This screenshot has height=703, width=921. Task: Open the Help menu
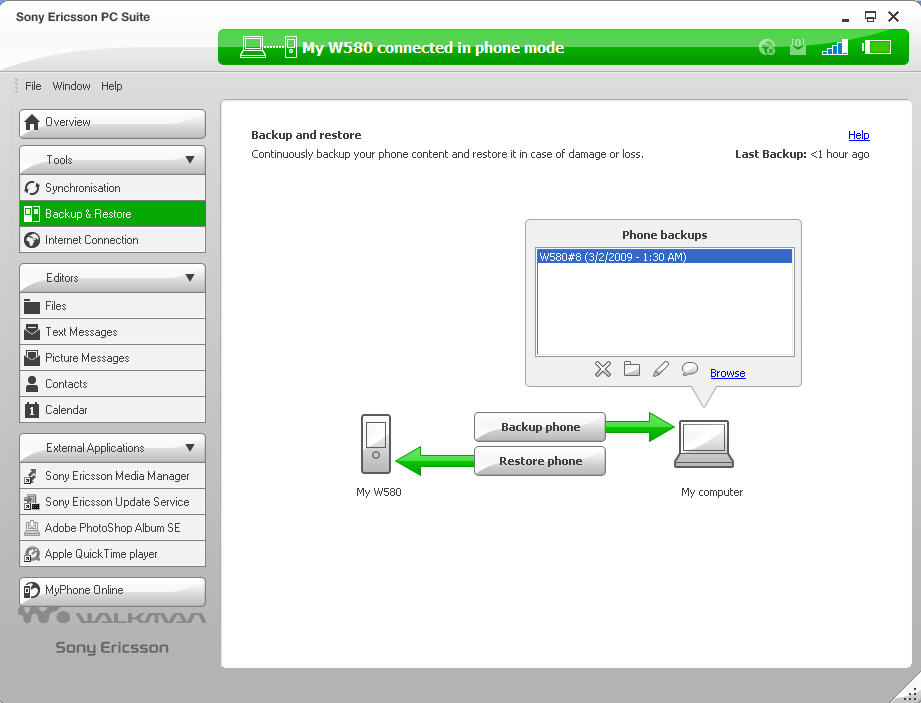[112, 86]
